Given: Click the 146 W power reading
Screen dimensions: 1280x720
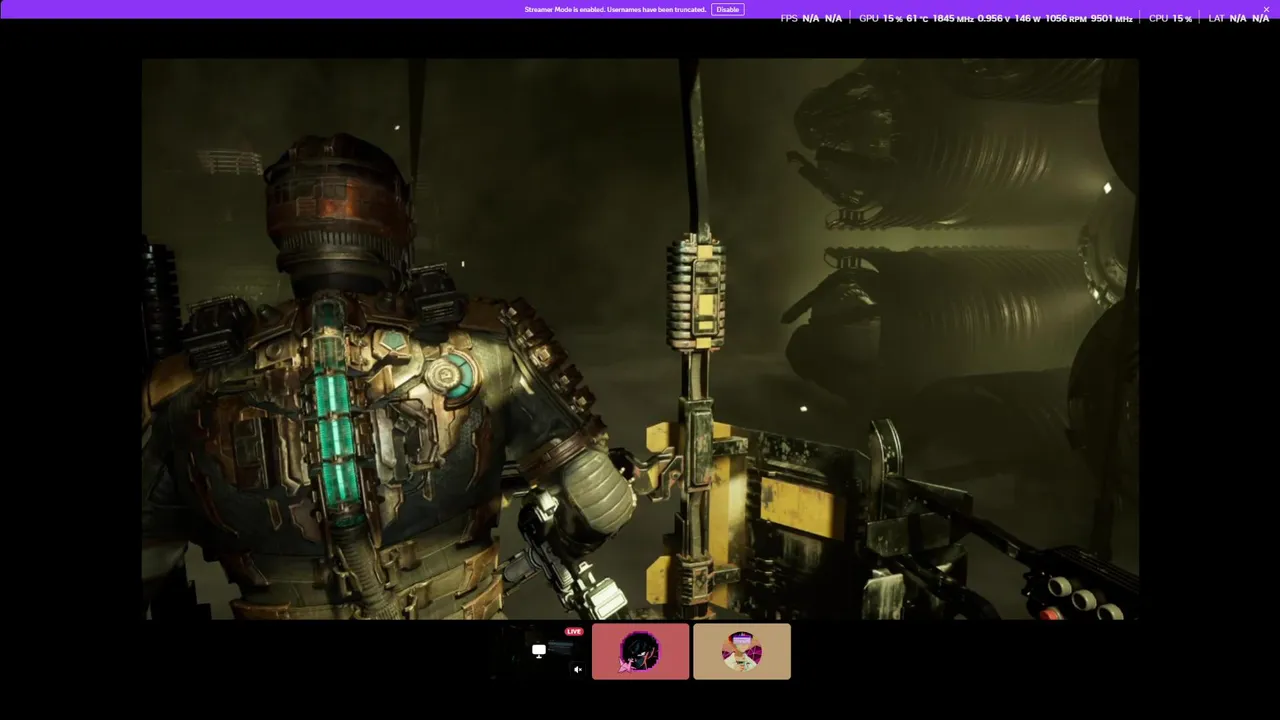Looking at the screenshot, I should pyautogui.click(x=1027, y=18).
